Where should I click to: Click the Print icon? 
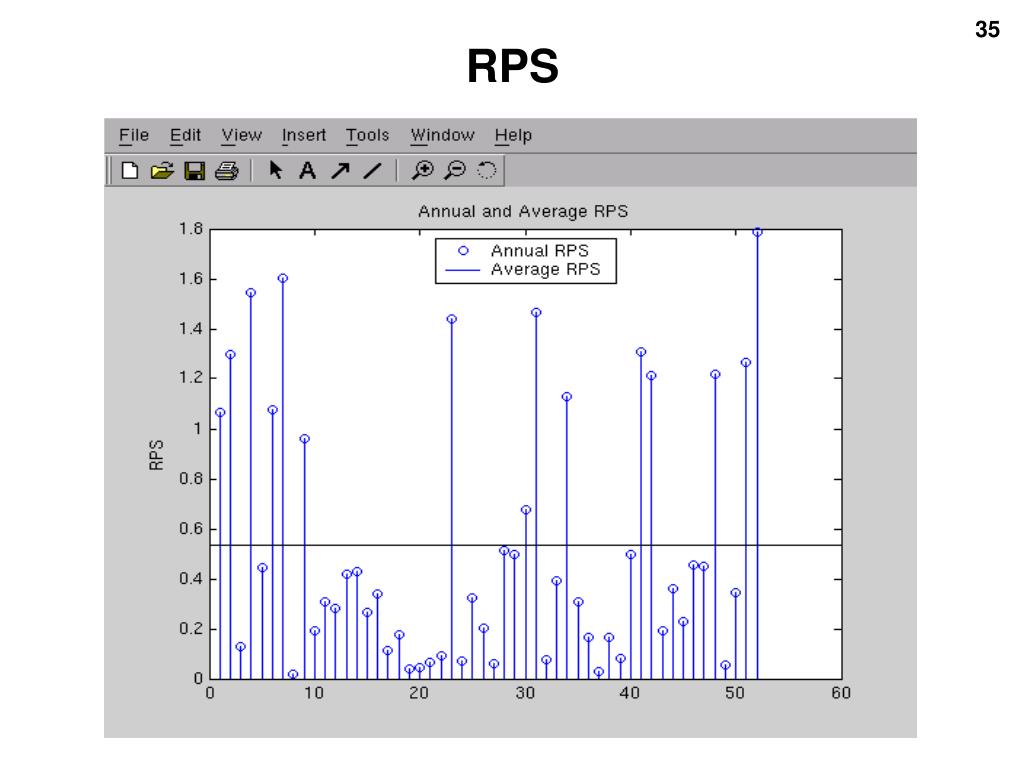click(227, 171)
